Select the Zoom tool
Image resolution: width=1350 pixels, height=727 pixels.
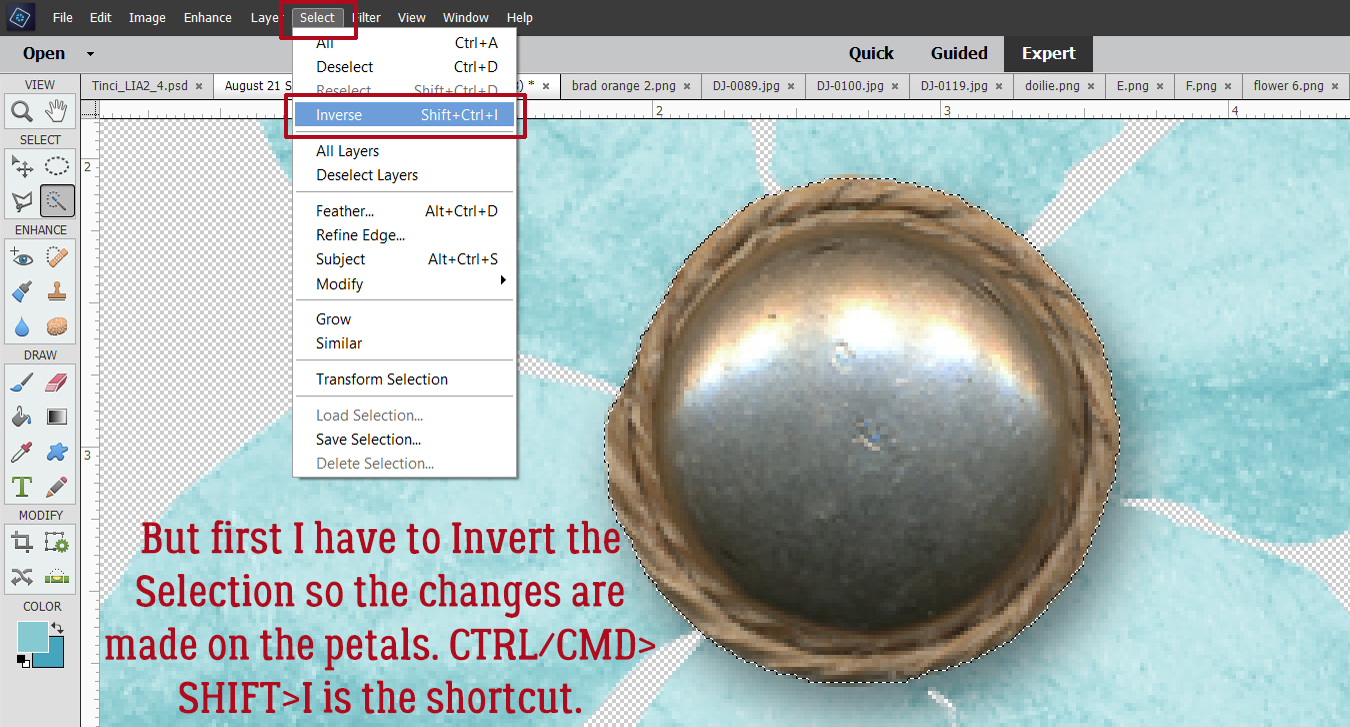tap(22, 110)
